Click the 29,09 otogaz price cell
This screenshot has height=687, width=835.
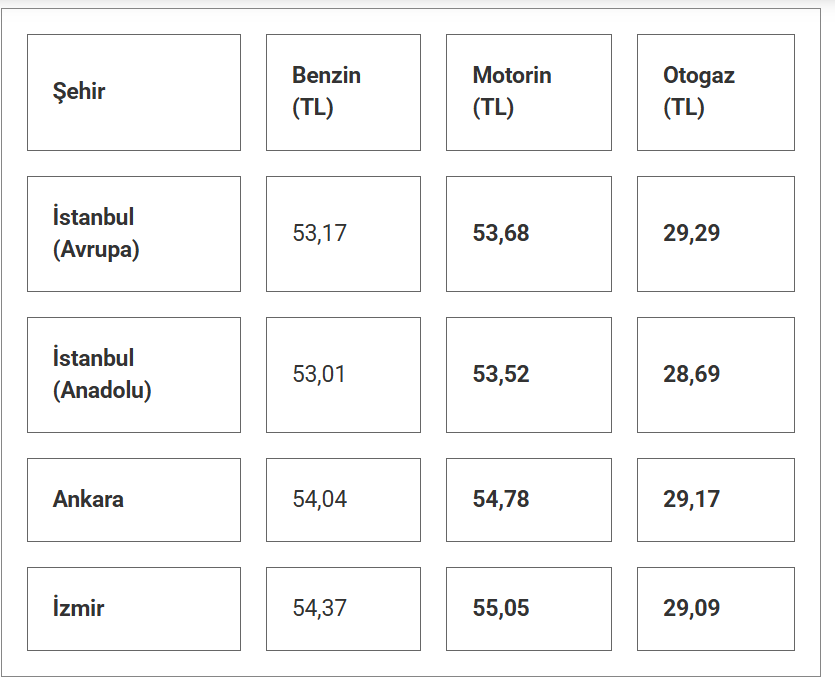tap(715, 608)
